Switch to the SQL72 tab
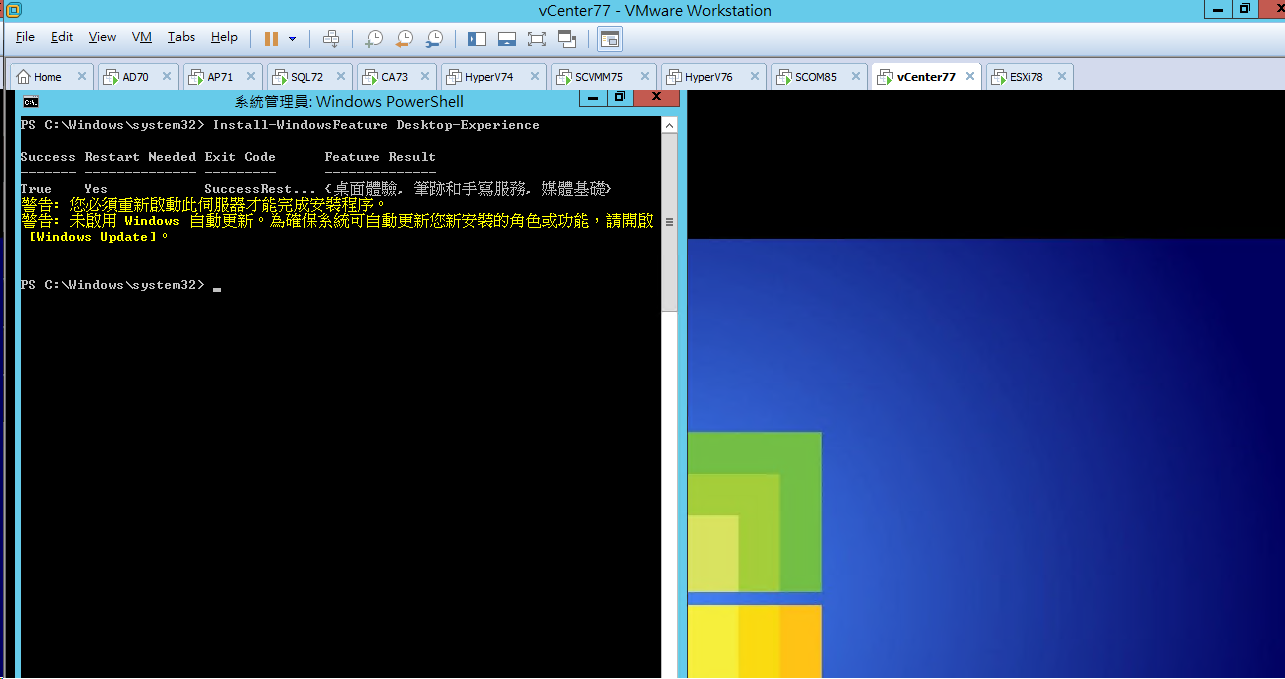Image resolution: width=1285 pixels, height=679 pixels. 310,77
